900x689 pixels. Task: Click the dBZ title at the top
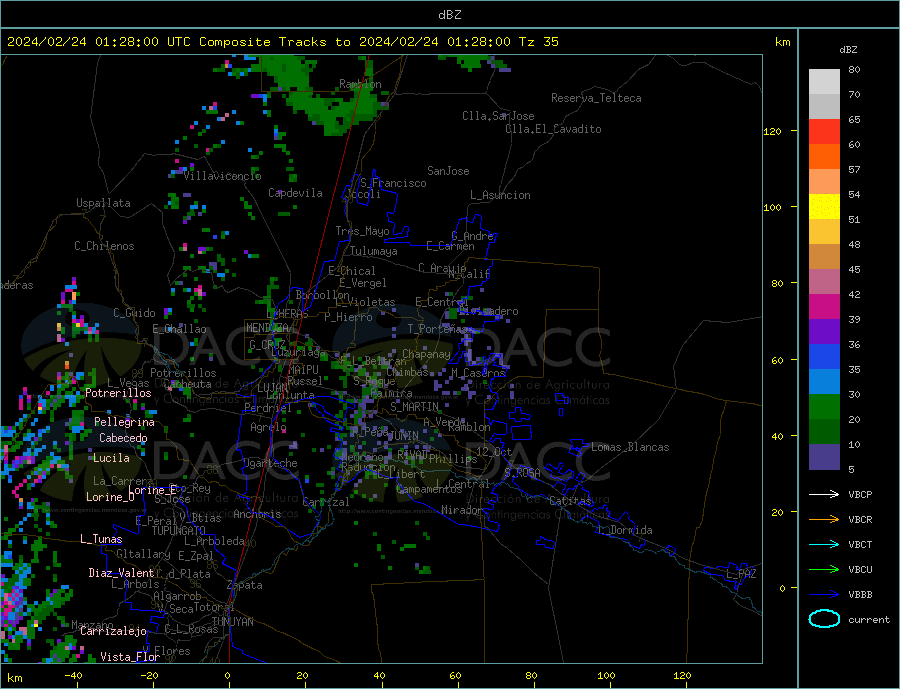point(449,15)
